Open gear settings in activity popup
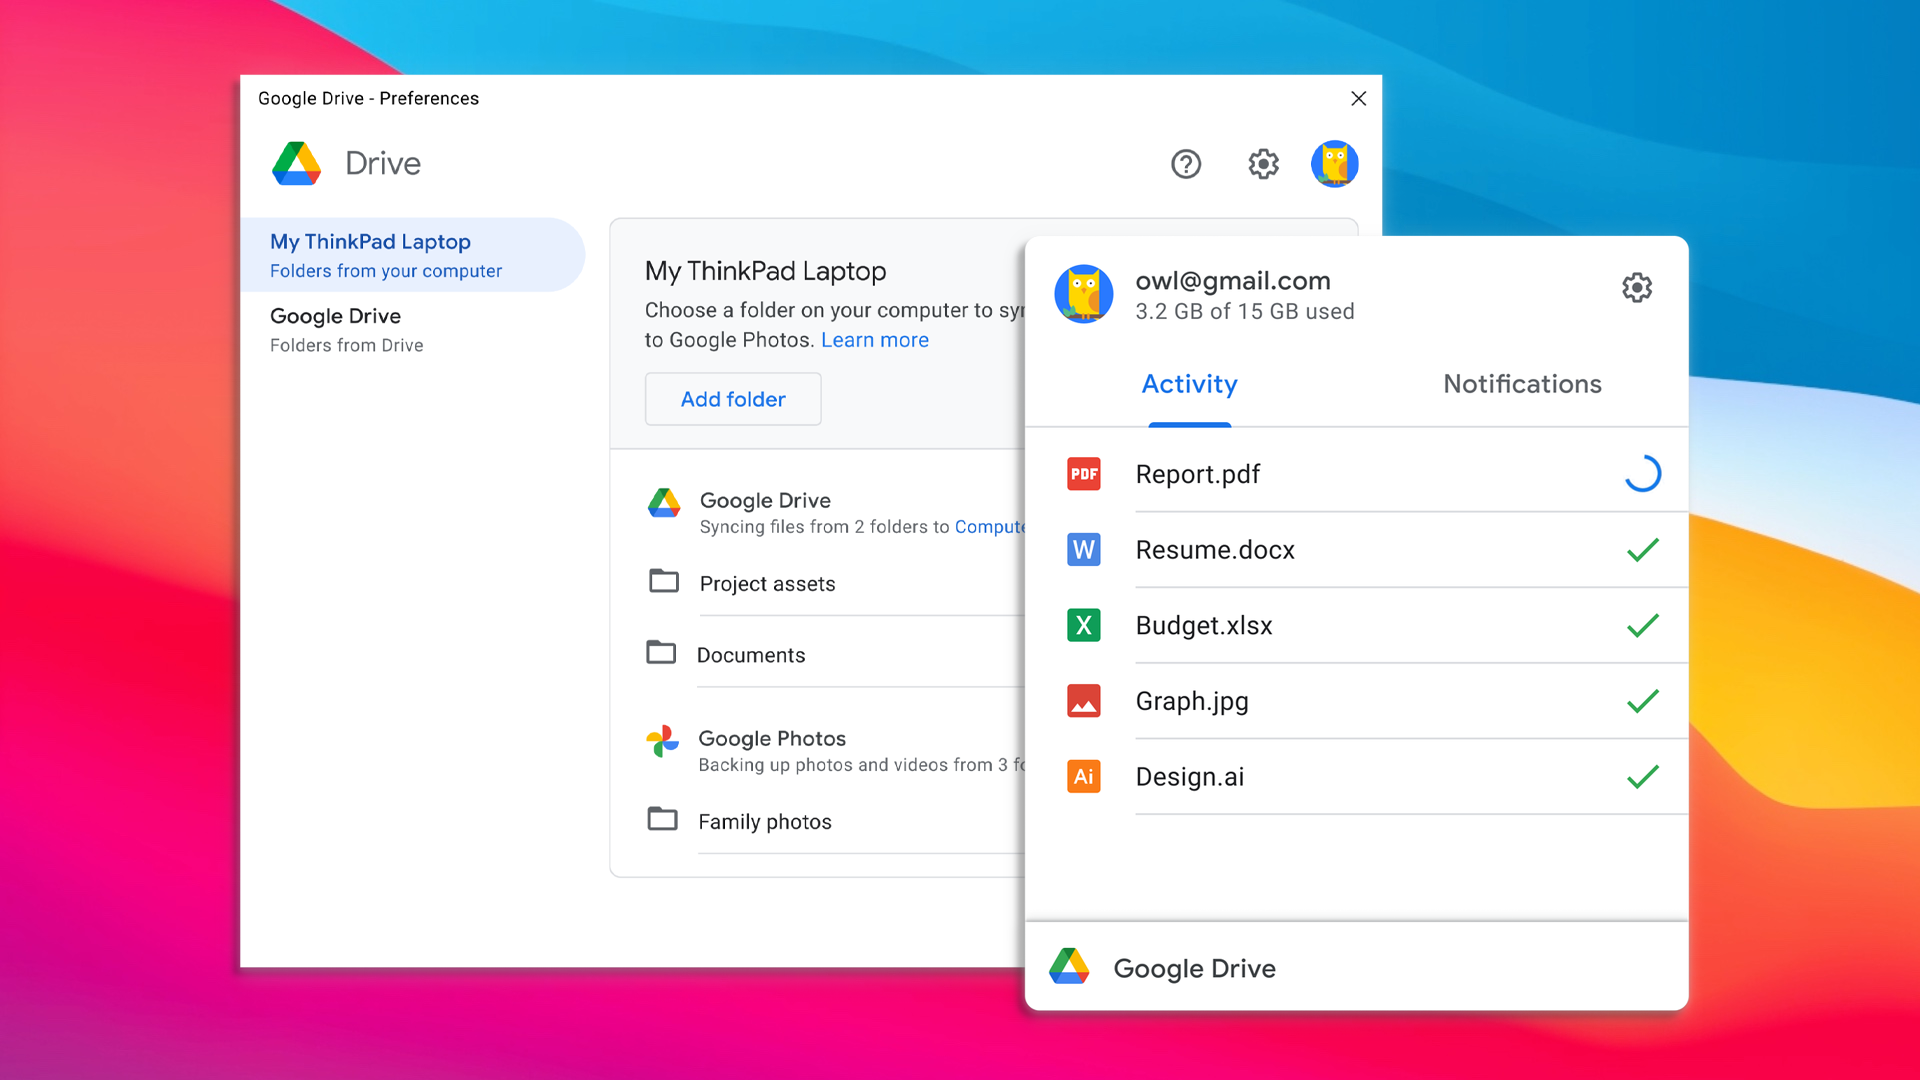 click(1636, 288)
